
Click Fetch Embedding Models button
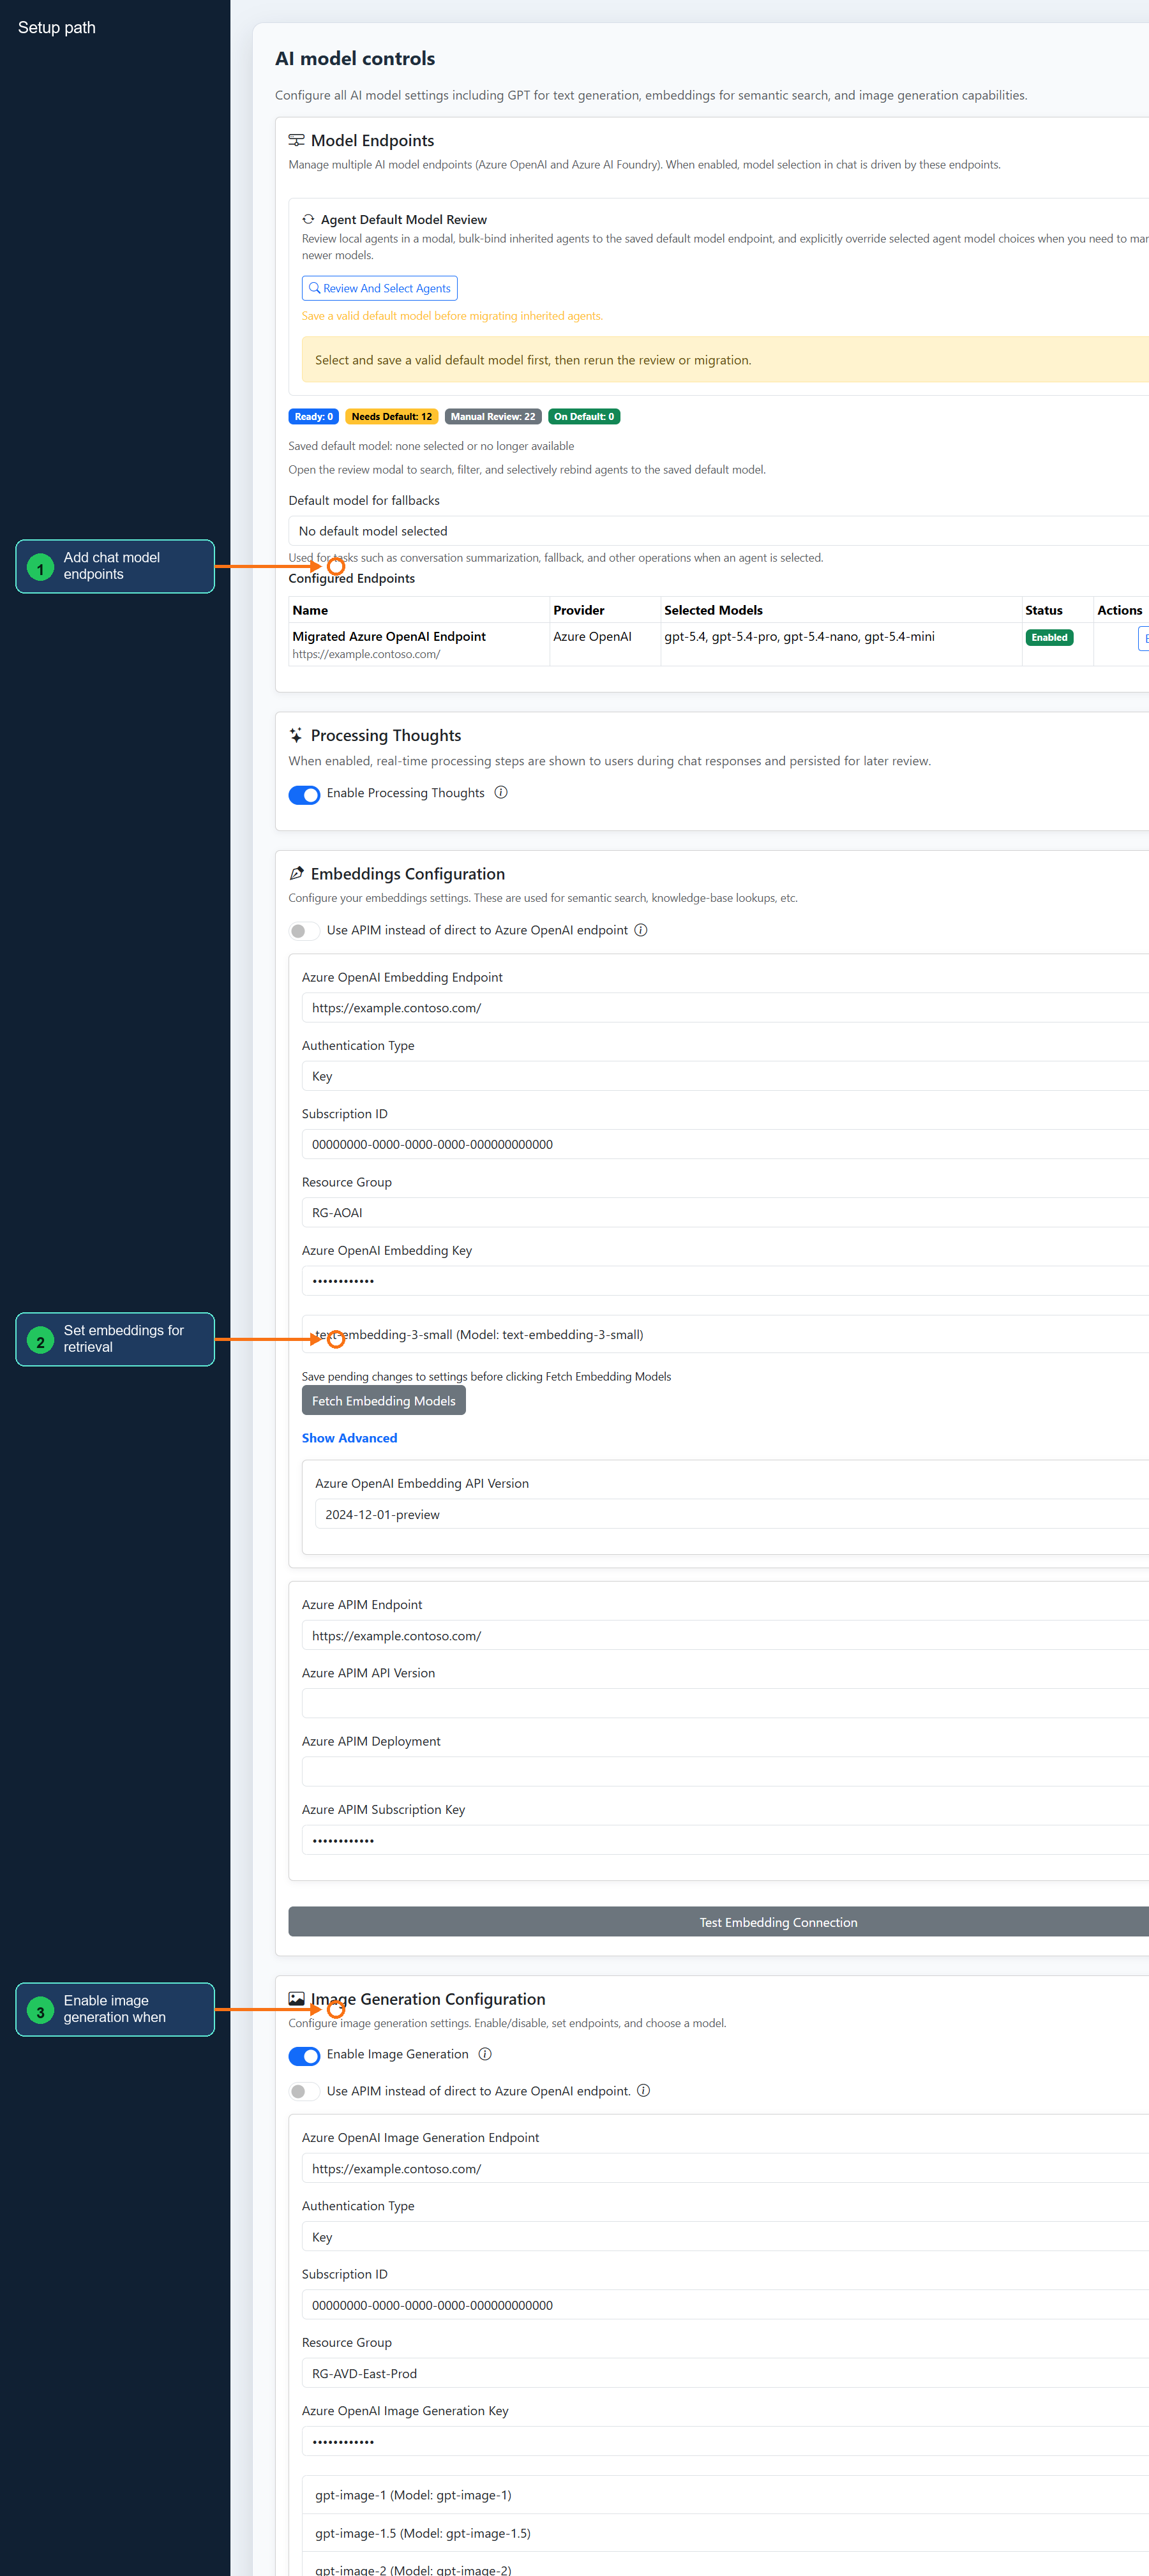coord(384,1401)
